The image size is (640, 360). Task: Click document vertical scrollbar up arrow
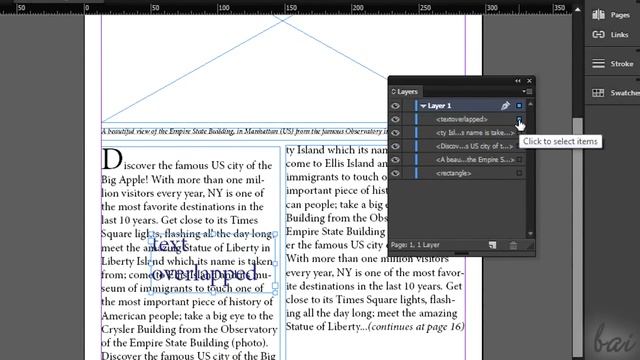tap(578, 9)
